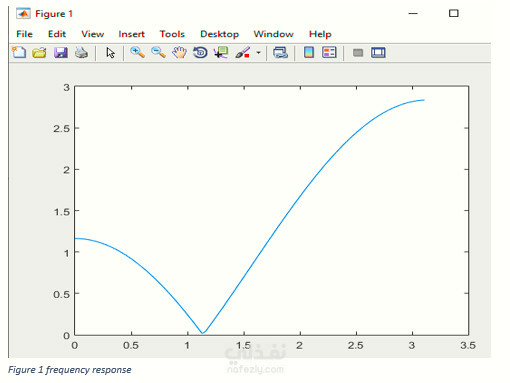Show plot tools and dock figure

pos(378,52)
